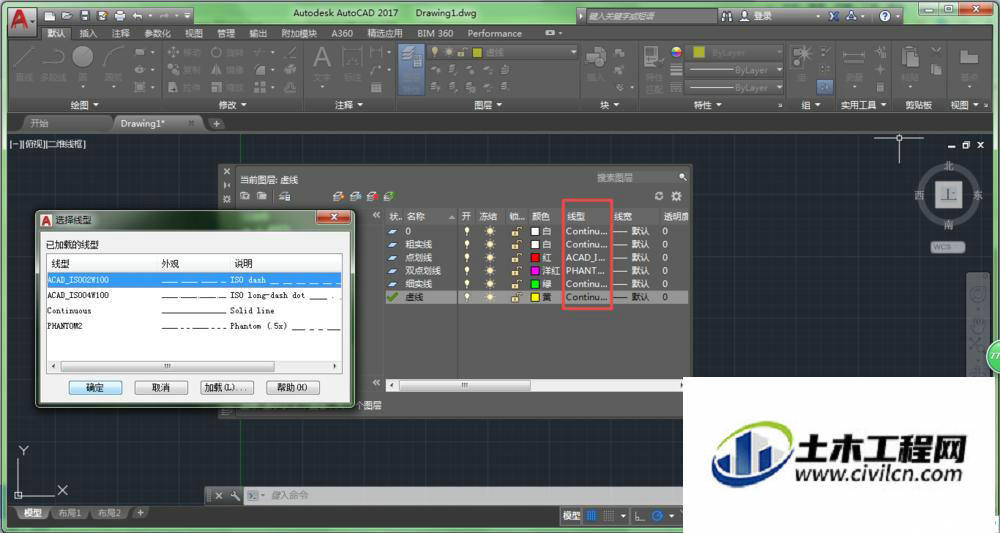1000x533 pixels.
Task: Refresh the layer list with refresh icon
Action: pyautogui.click(x=659, y=196)
